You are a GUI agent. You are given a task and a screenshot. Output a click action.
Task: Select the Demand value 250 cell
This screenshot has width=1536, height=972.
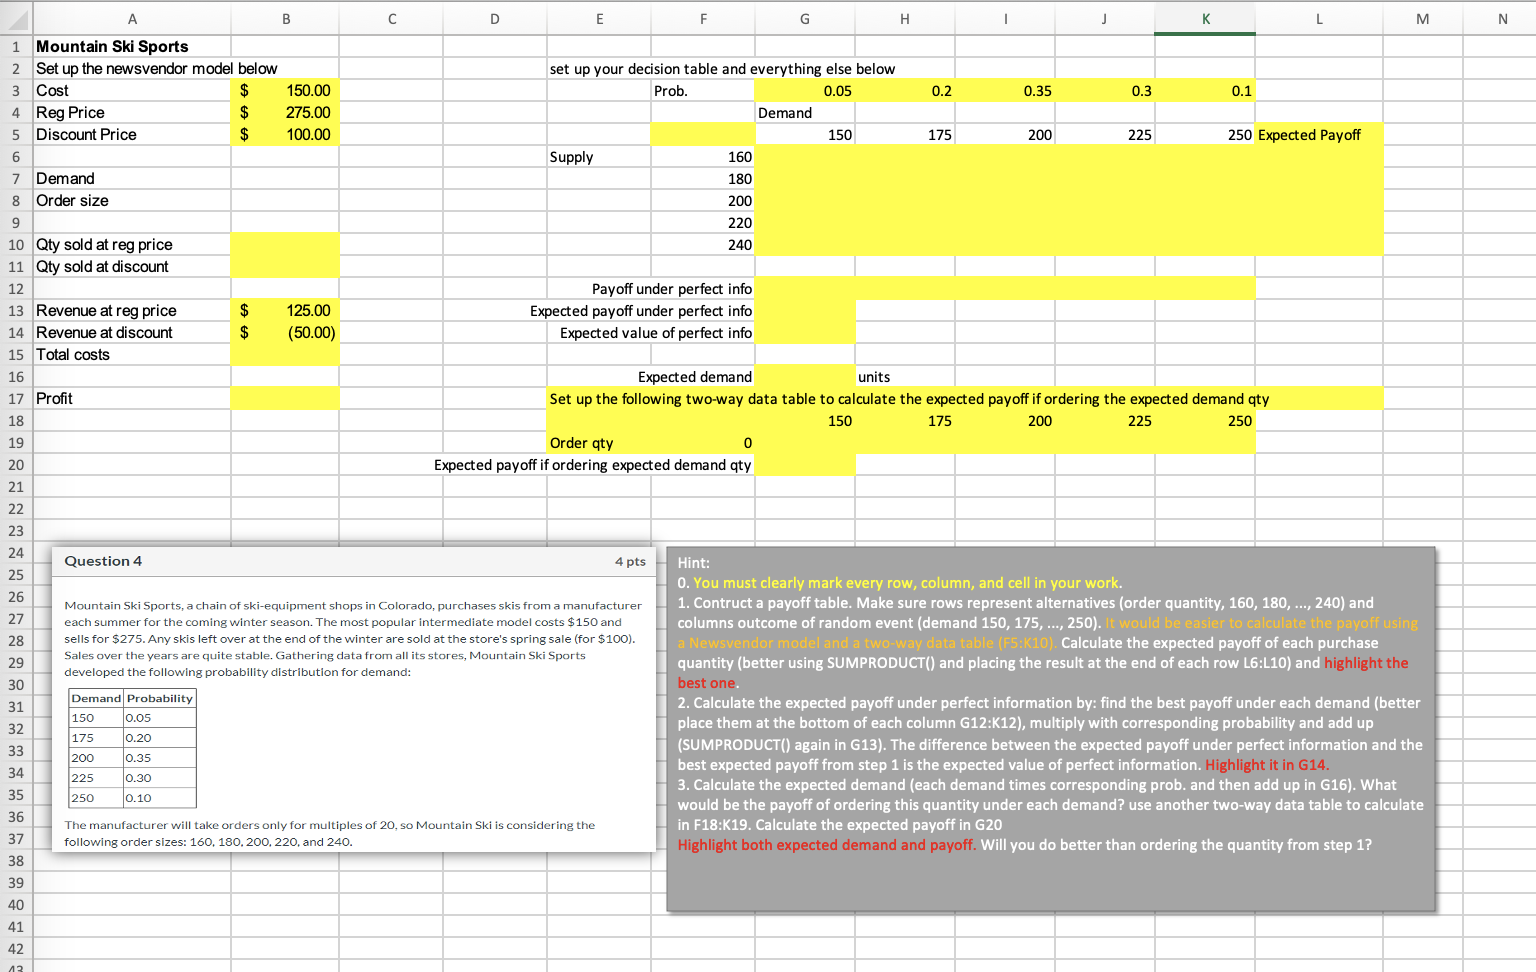1204,134
